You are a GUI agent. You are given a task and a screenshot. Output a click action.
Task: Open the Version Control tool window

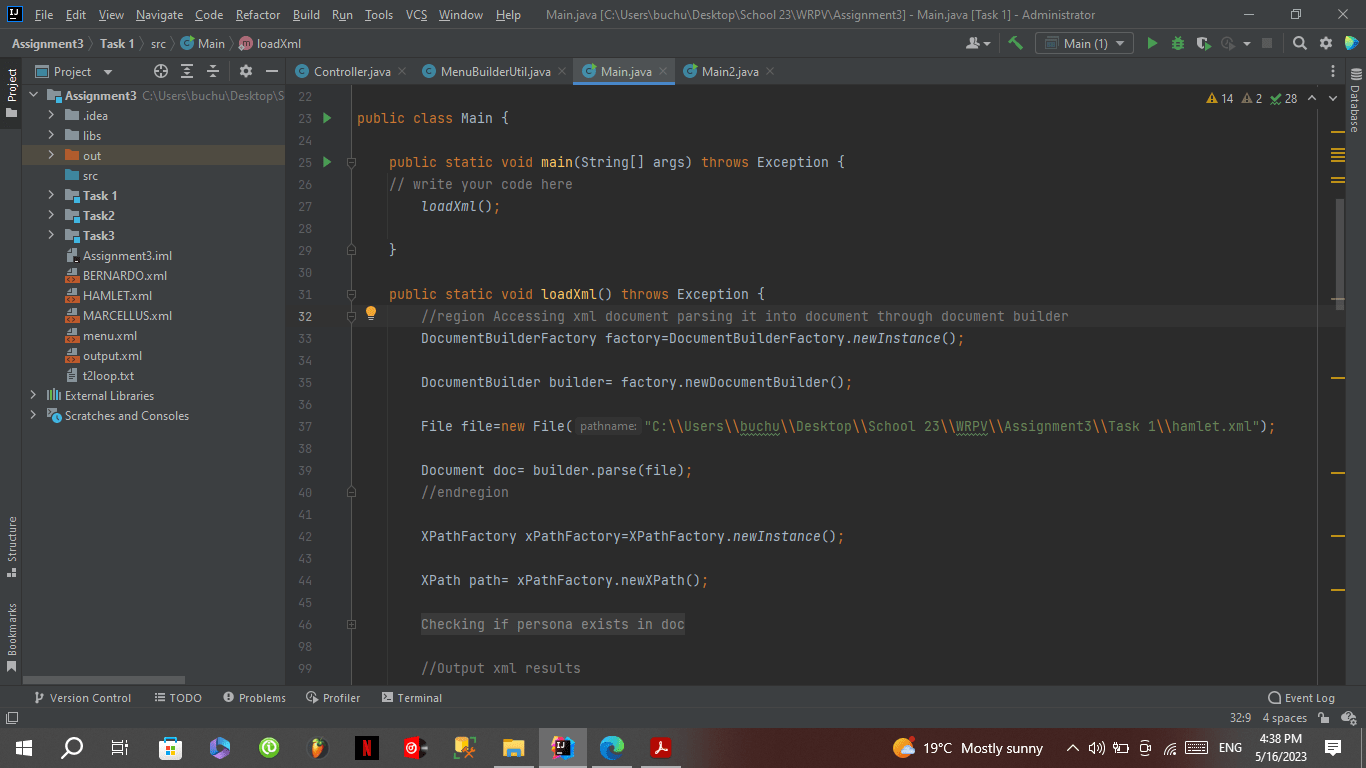point(82,698)
